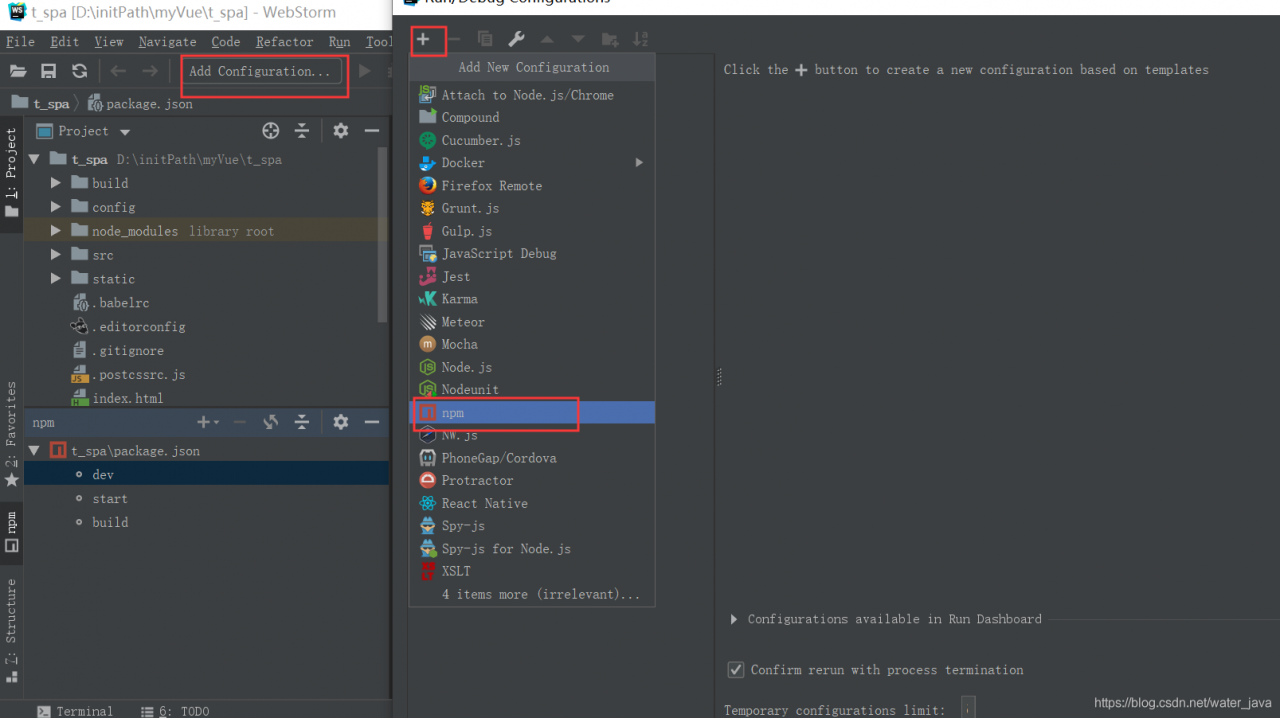The width and height of the screenshot is (1280, 718).
Task: Open the Run menu
Action: point(339,41)
